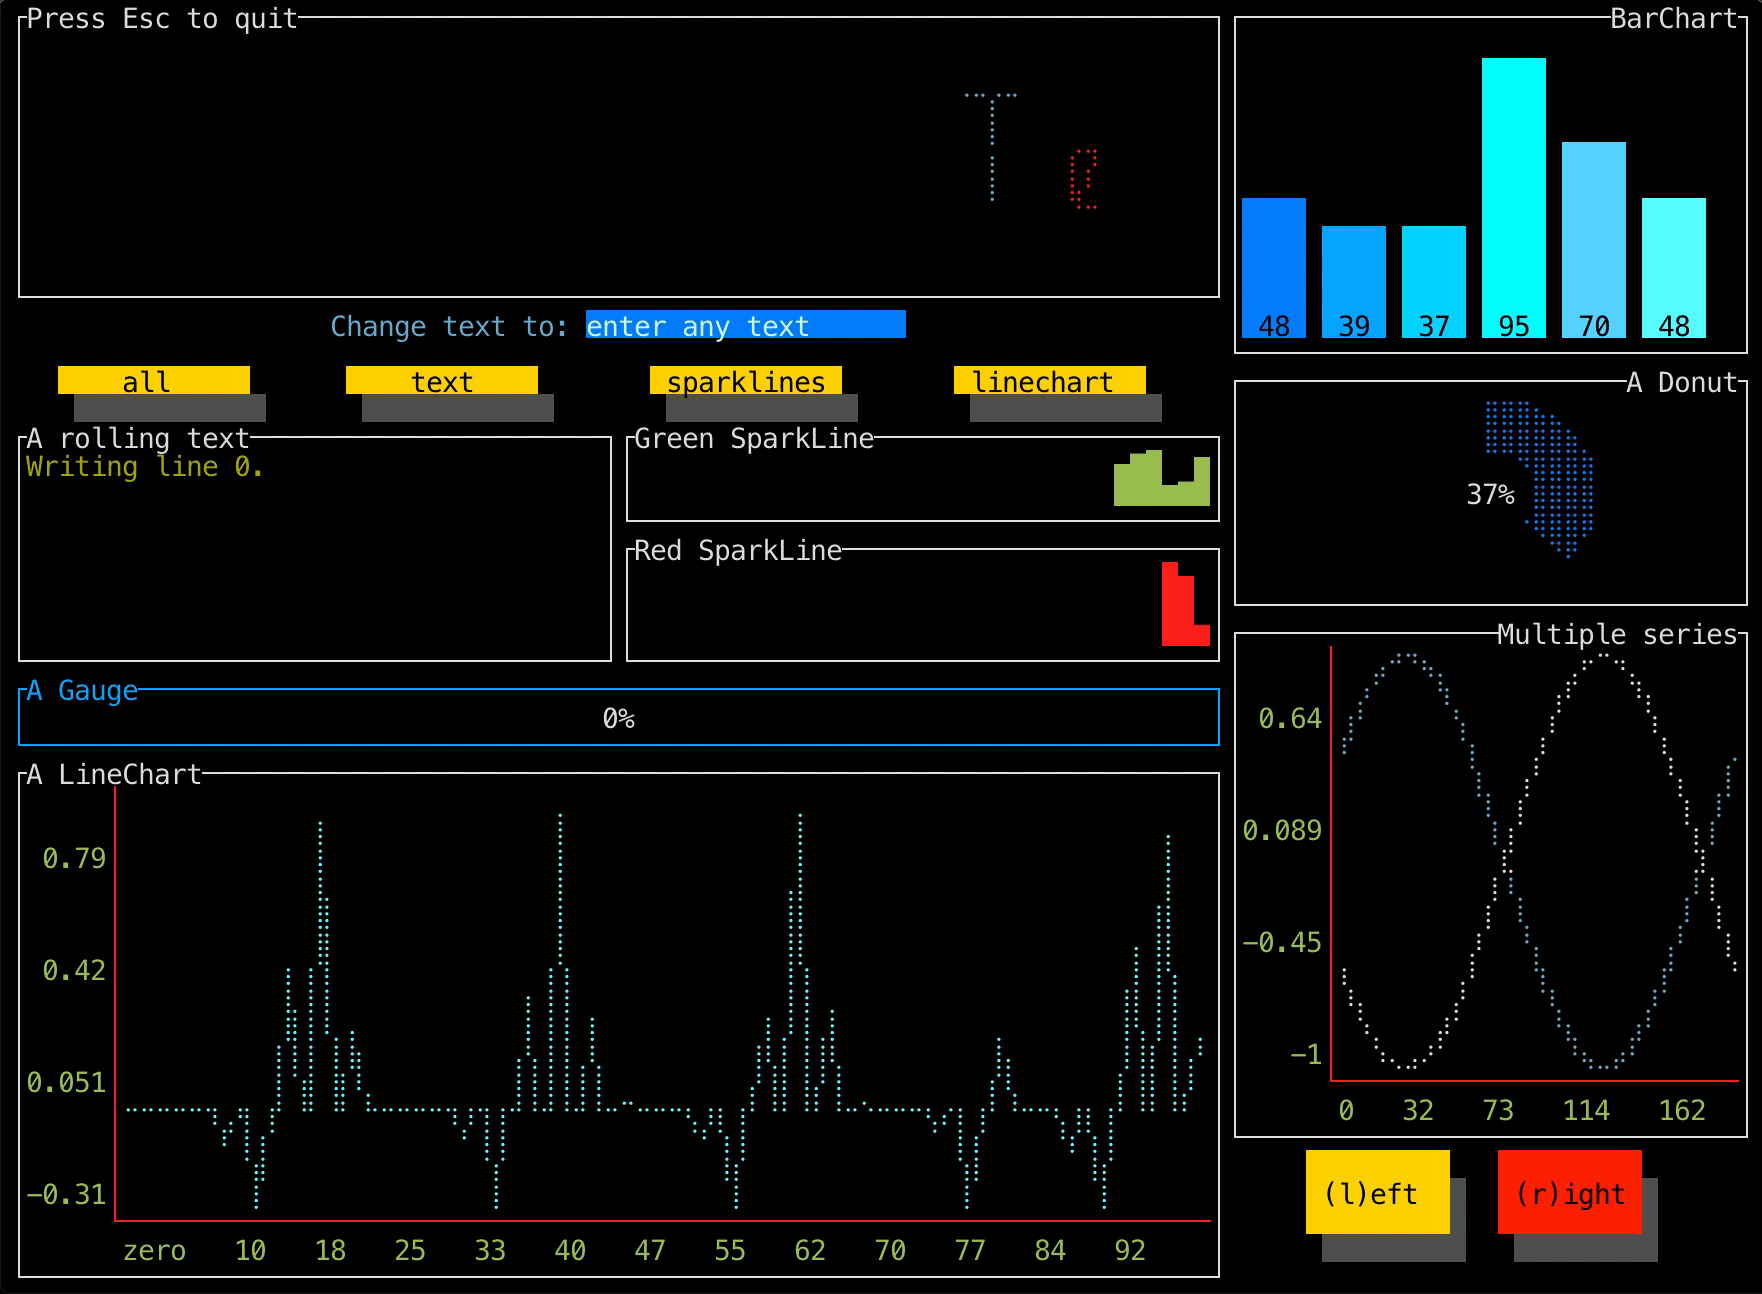The width and height of the screenshot is (1762, 1294).
Task: Click the 162 x-axis label
Action: tap(1682, 1110)
